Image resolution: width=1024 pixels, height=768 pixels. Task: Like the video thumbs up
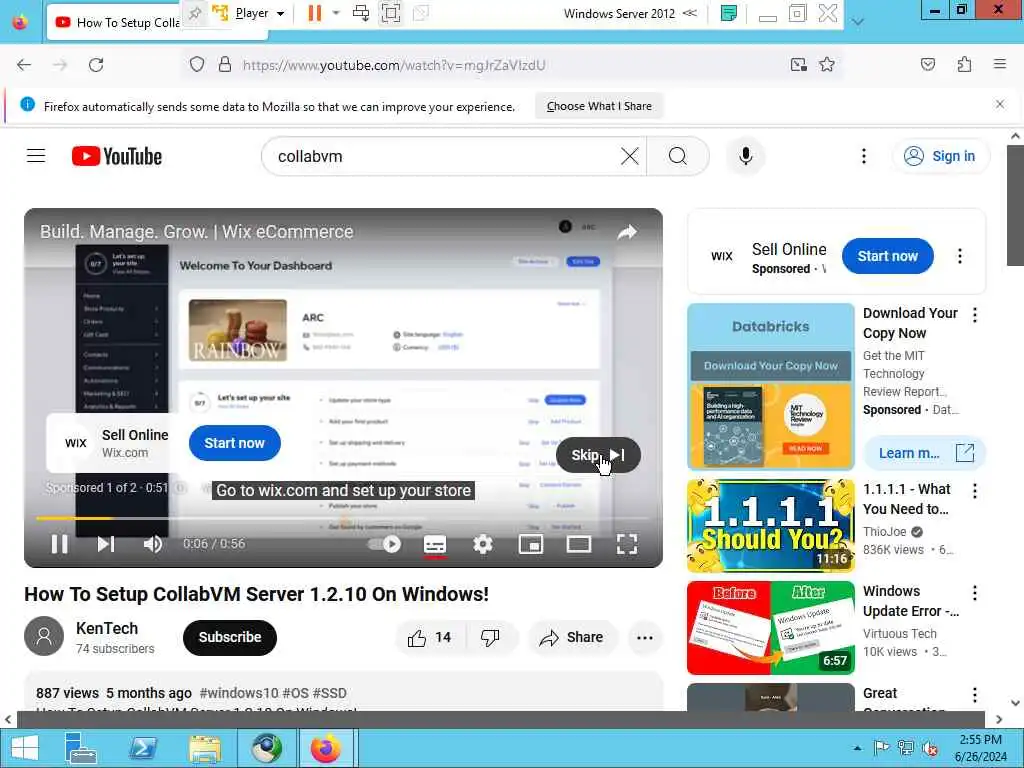[x=430, y=637]
